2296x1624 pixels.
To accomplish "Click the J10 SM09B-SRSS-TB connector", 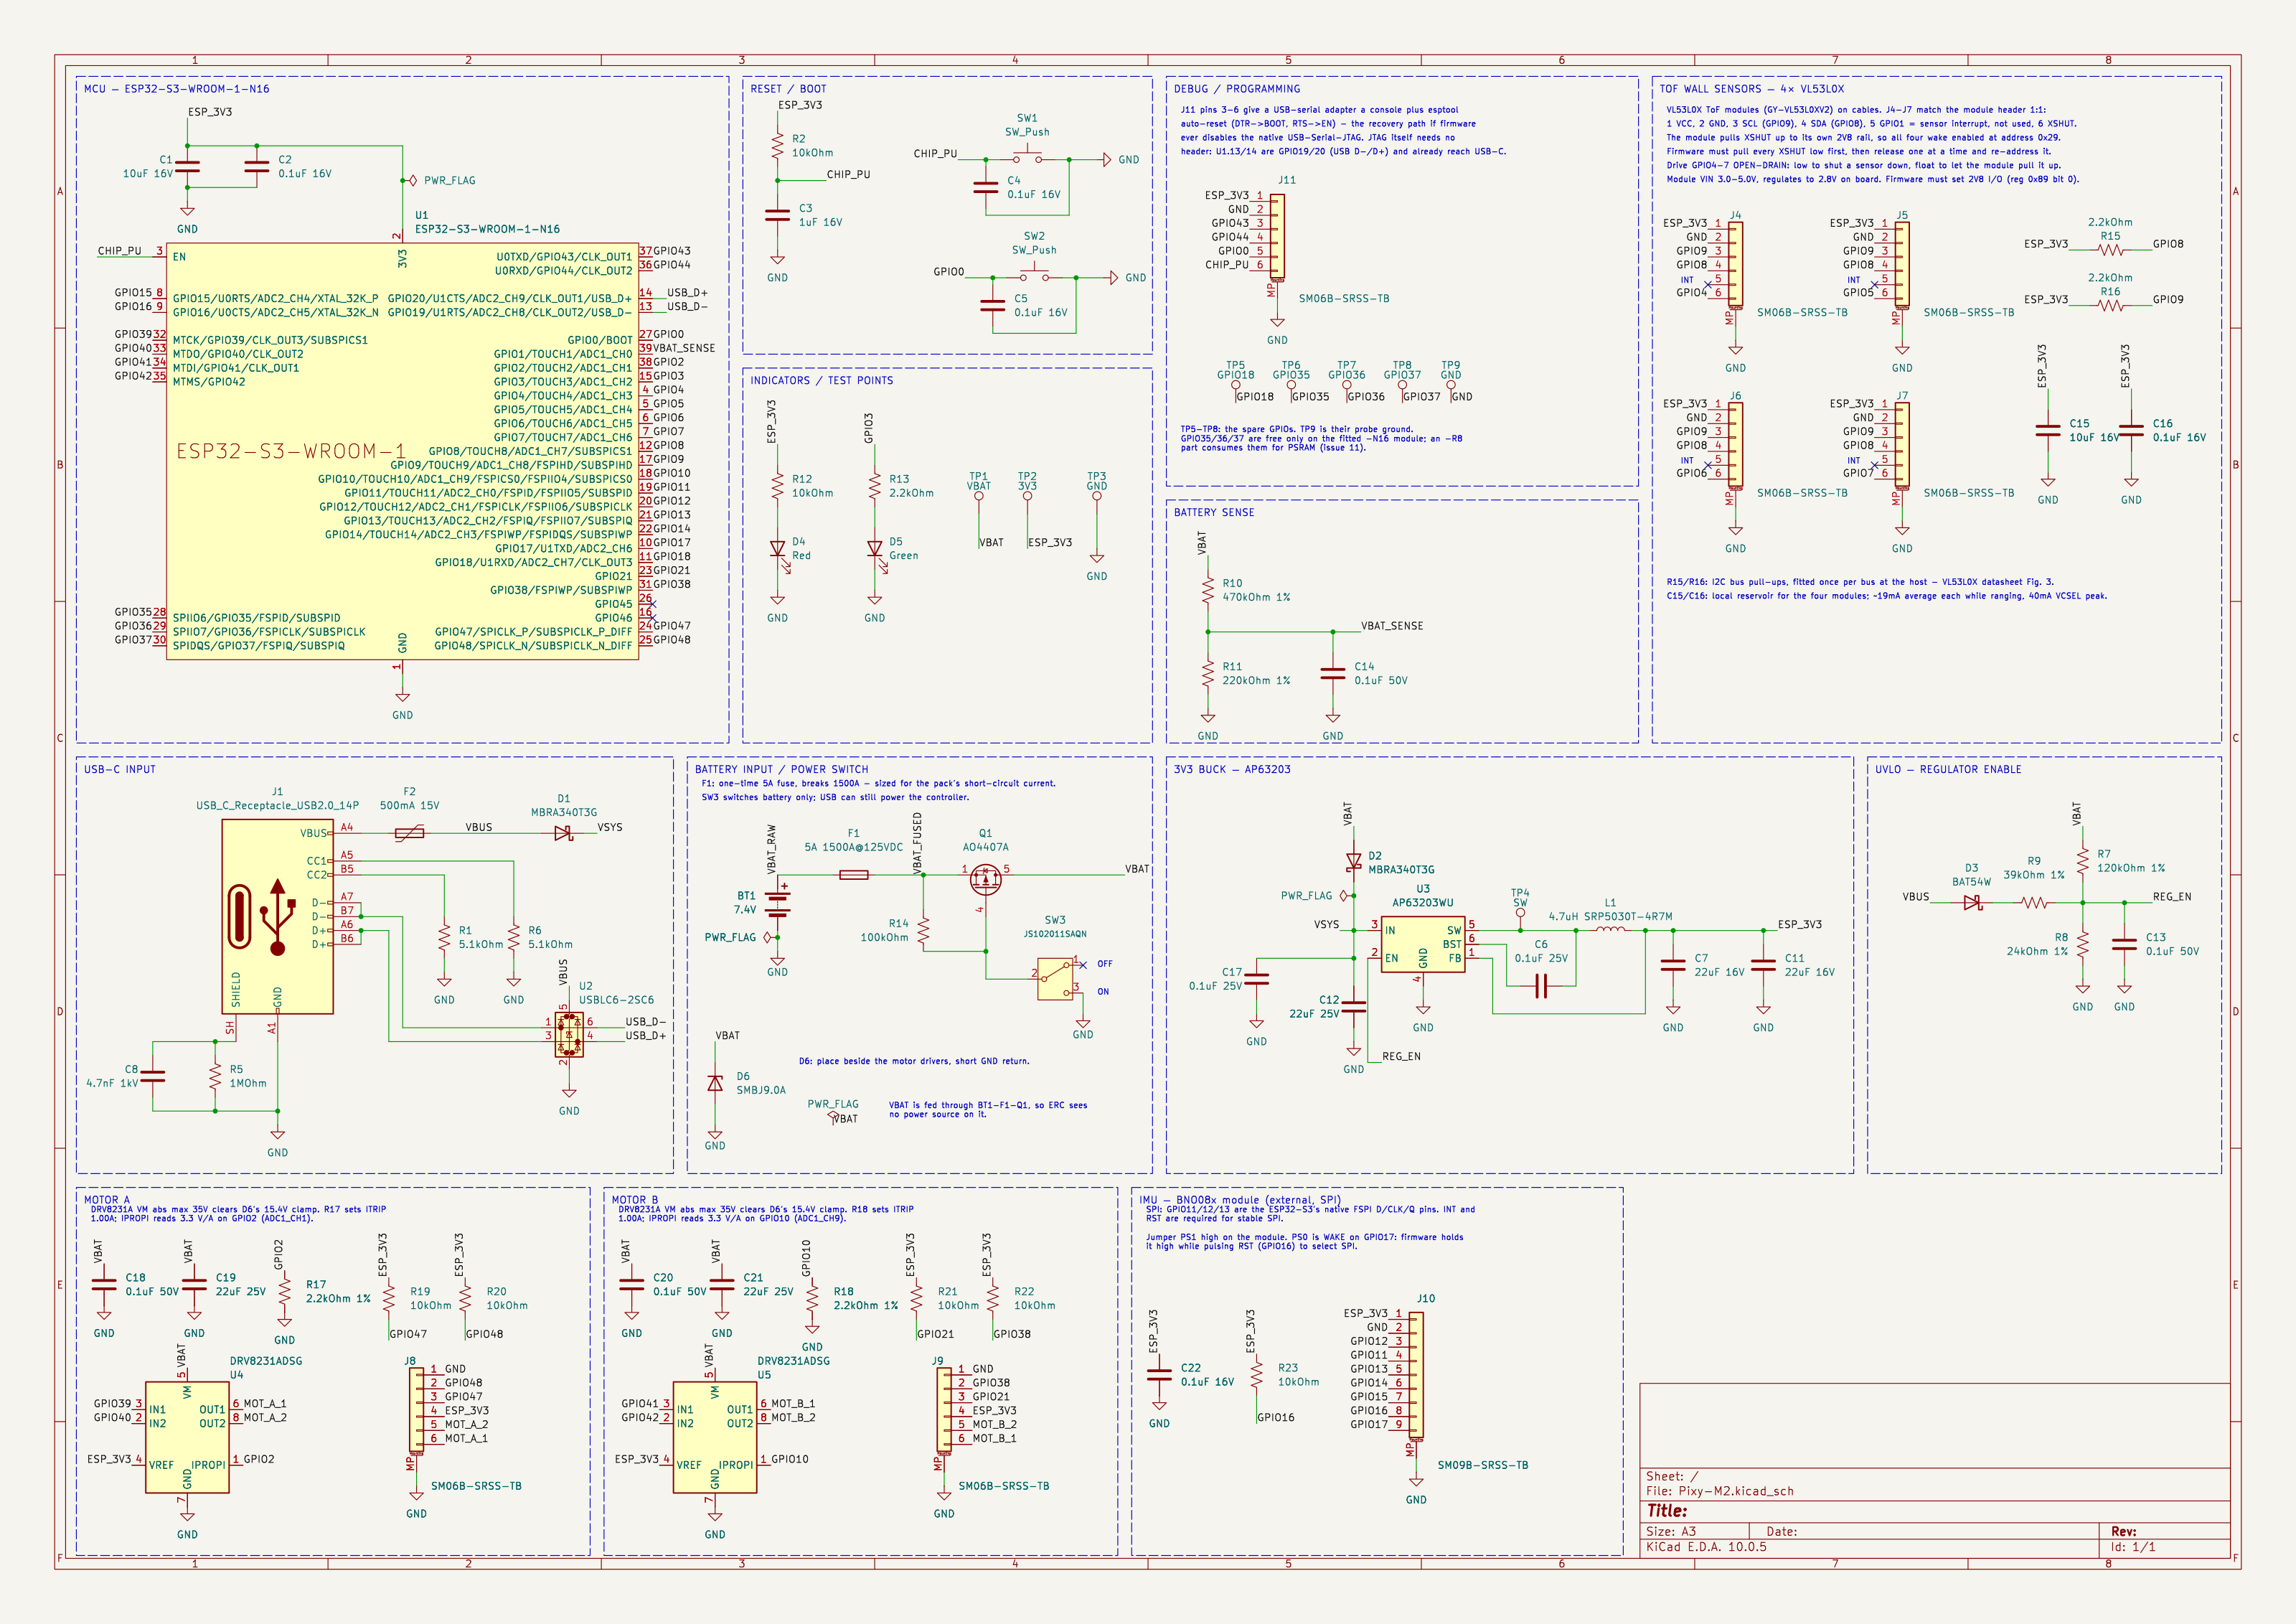I will [1416, 1375].
